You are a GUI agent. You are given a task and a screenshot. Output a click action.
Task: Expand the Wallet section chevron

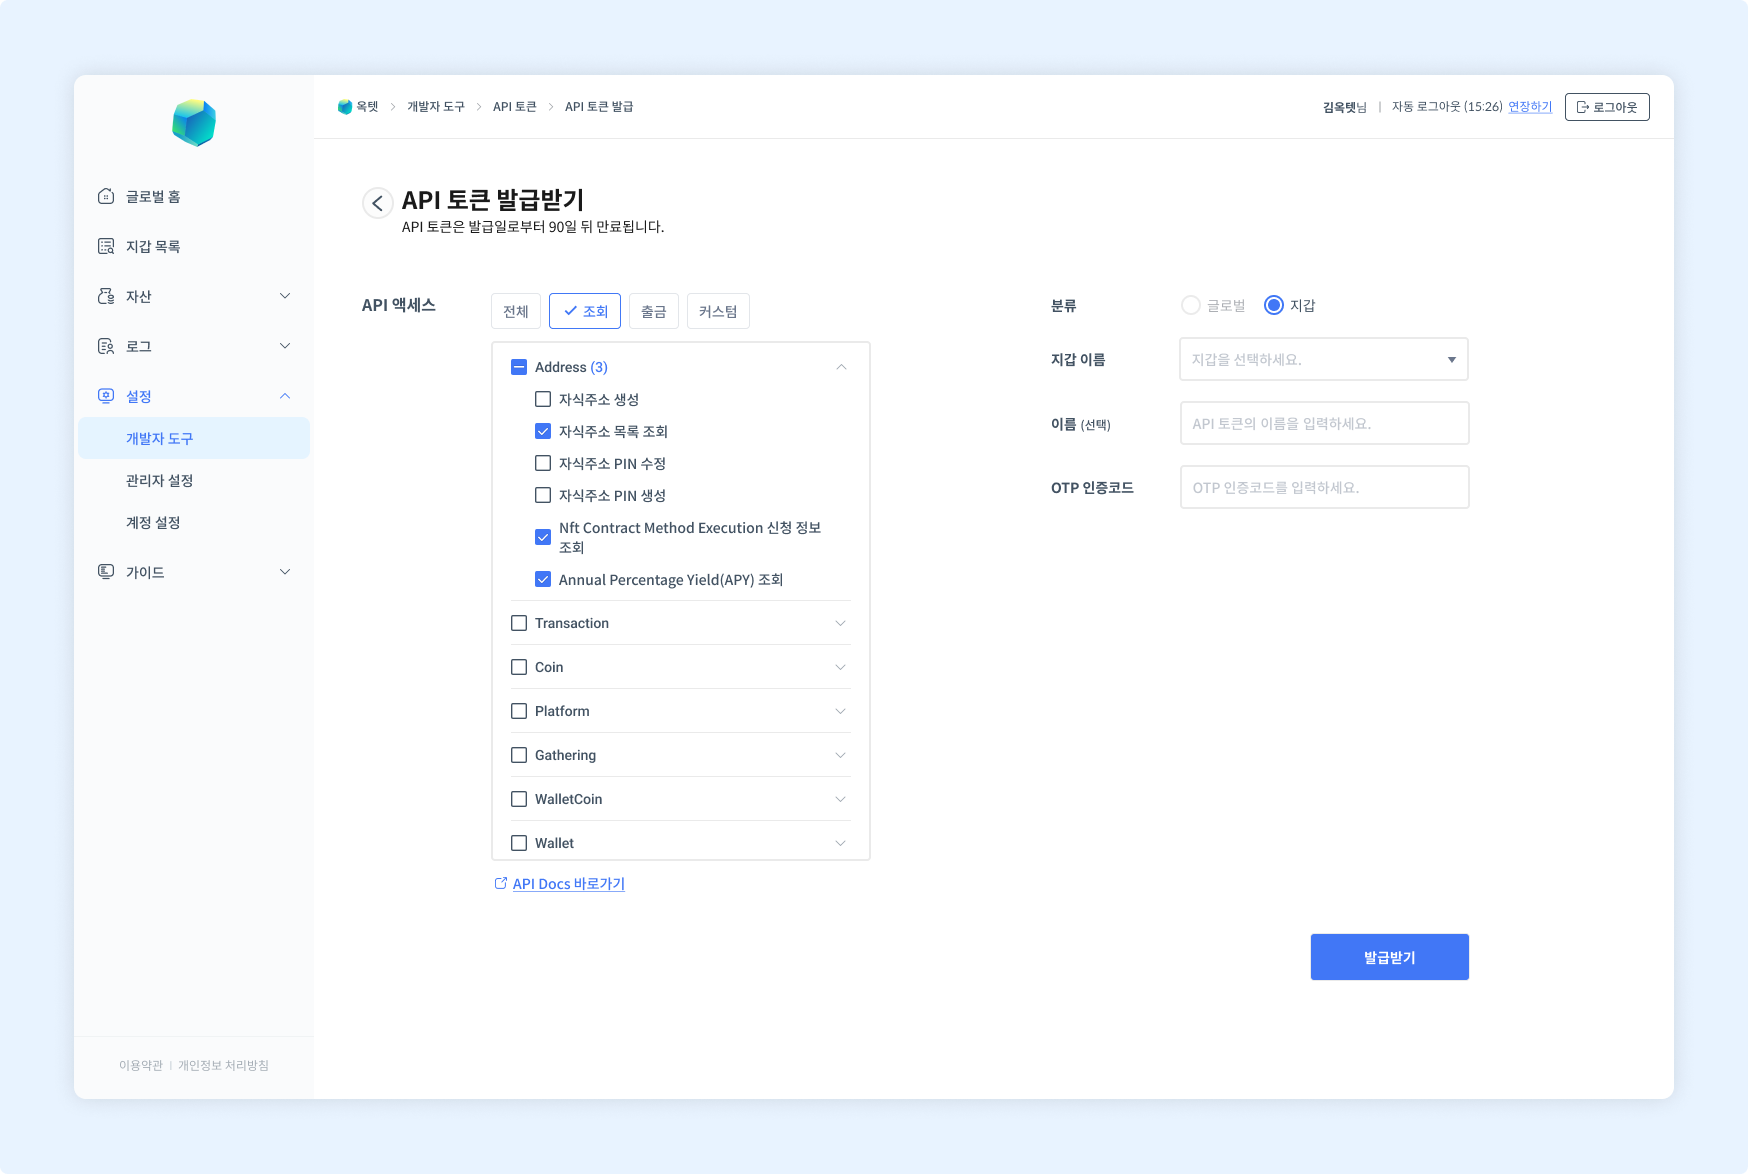tap(841, 843)
